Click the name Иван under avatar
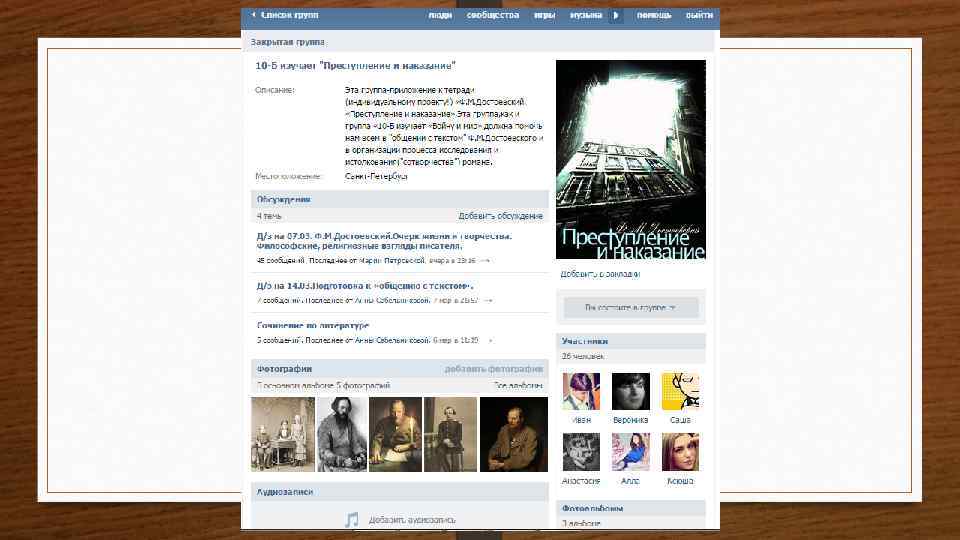The height and width of the screenshot is (540, 960). pyautogui.click(x=581, y=420)
